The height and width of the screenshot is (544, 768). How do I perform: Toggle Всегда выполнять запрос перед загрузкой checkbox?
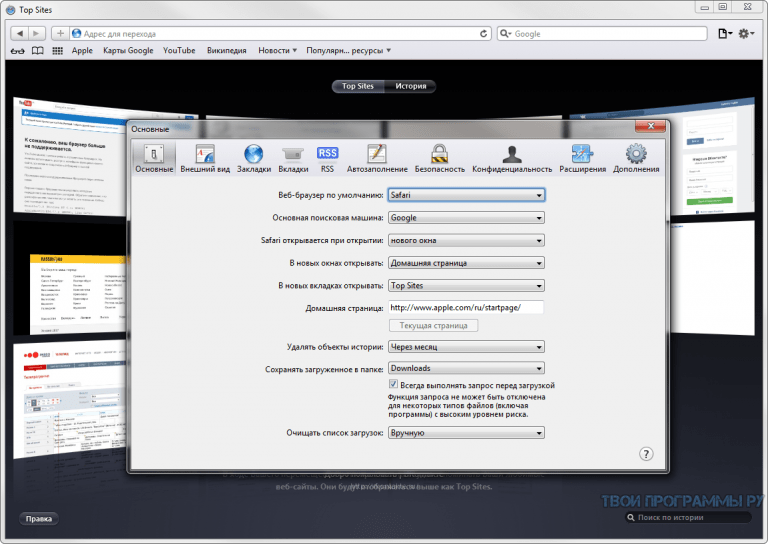coord(393,384)
